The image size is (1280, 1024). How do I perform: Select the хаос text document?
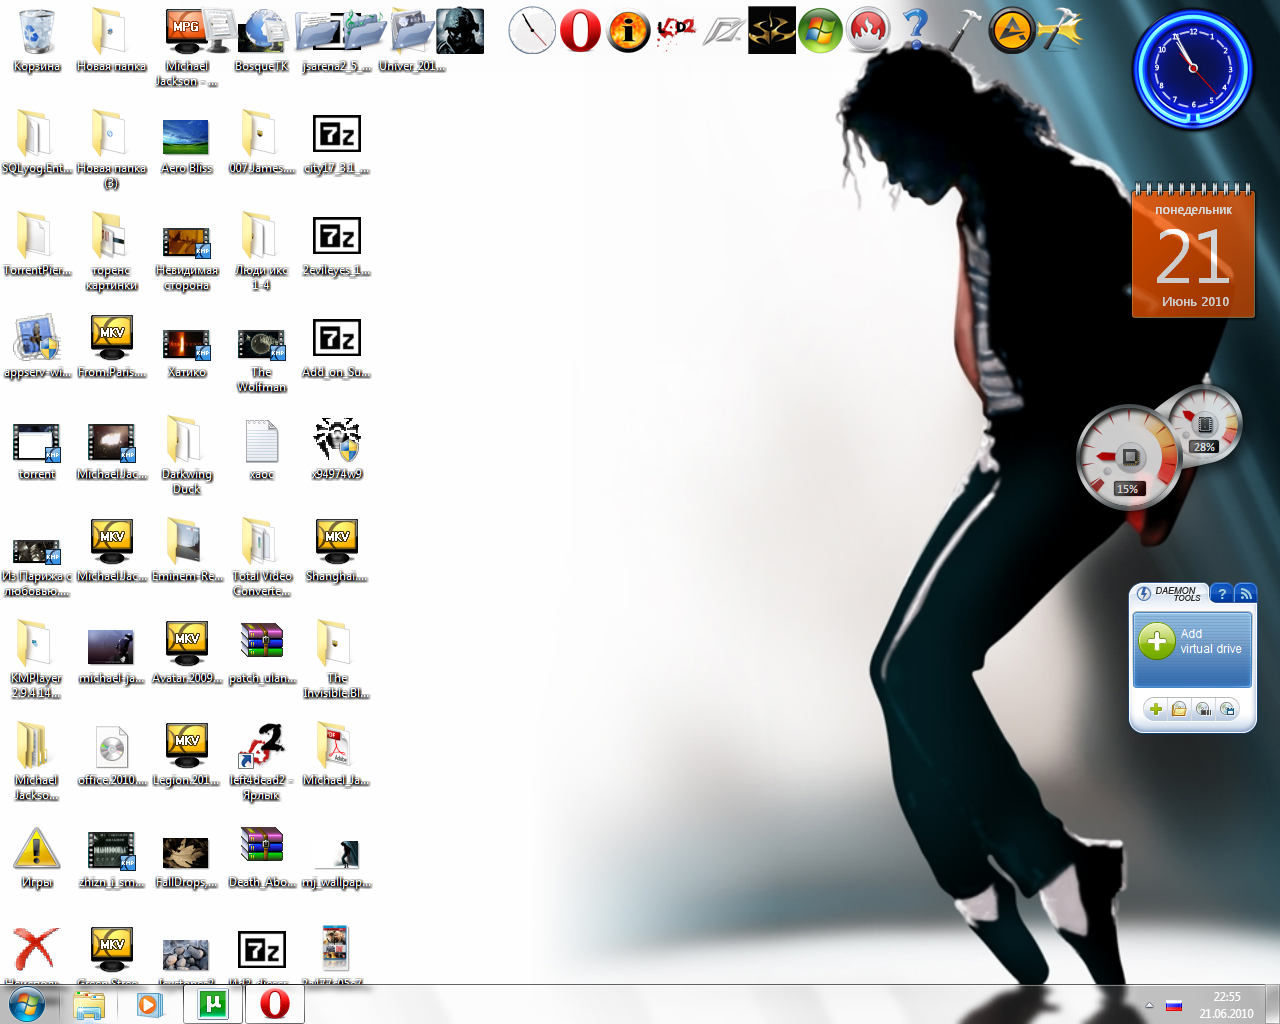(x=262, y=449)
